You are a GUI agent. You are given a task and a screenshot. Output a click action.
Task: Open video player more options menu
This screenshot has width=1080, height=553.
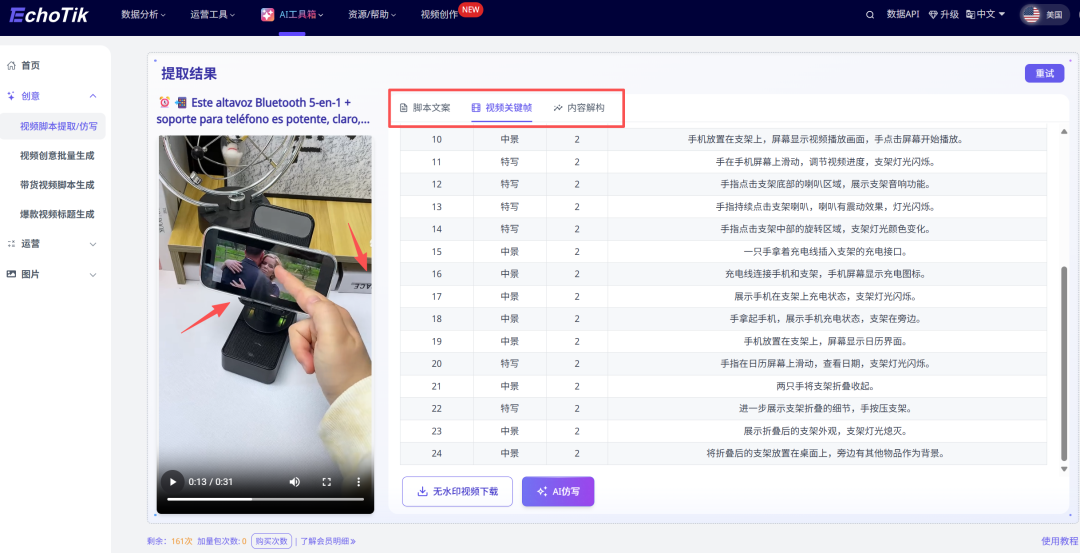[x=358, y=481]
